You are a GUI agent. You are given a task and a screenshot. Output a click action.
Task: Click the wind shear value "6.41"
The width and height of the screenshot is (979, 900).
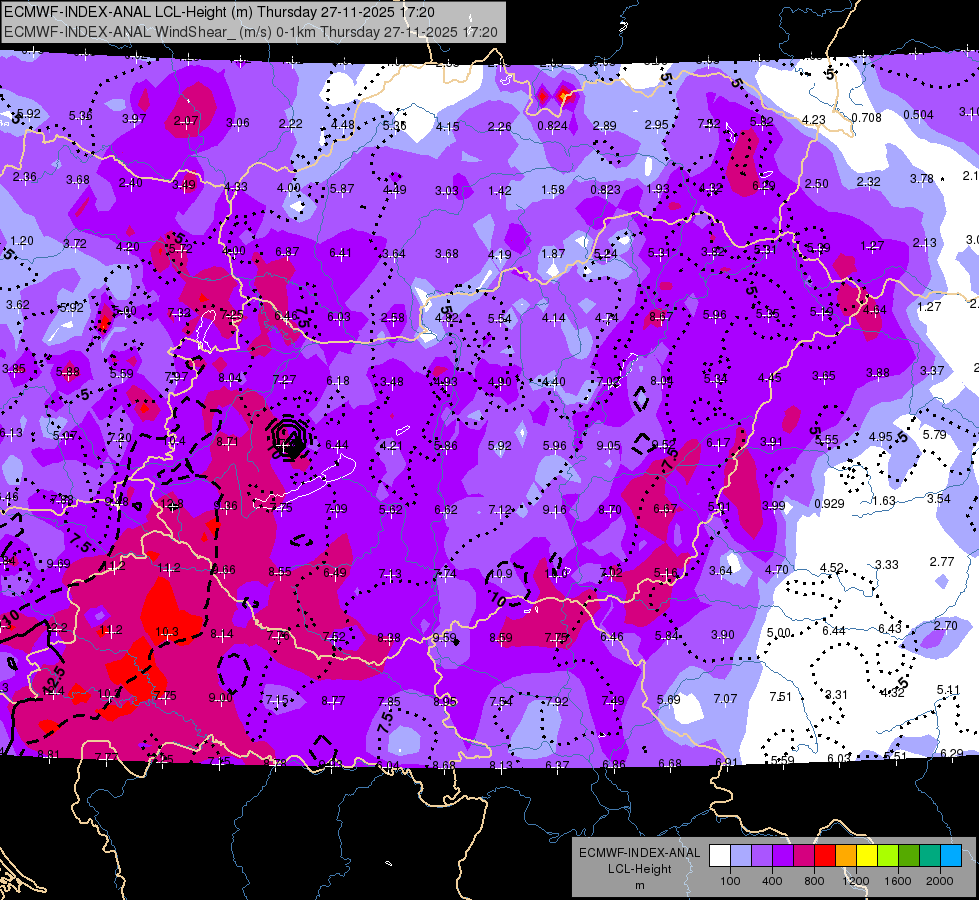[x=340, y=253]
